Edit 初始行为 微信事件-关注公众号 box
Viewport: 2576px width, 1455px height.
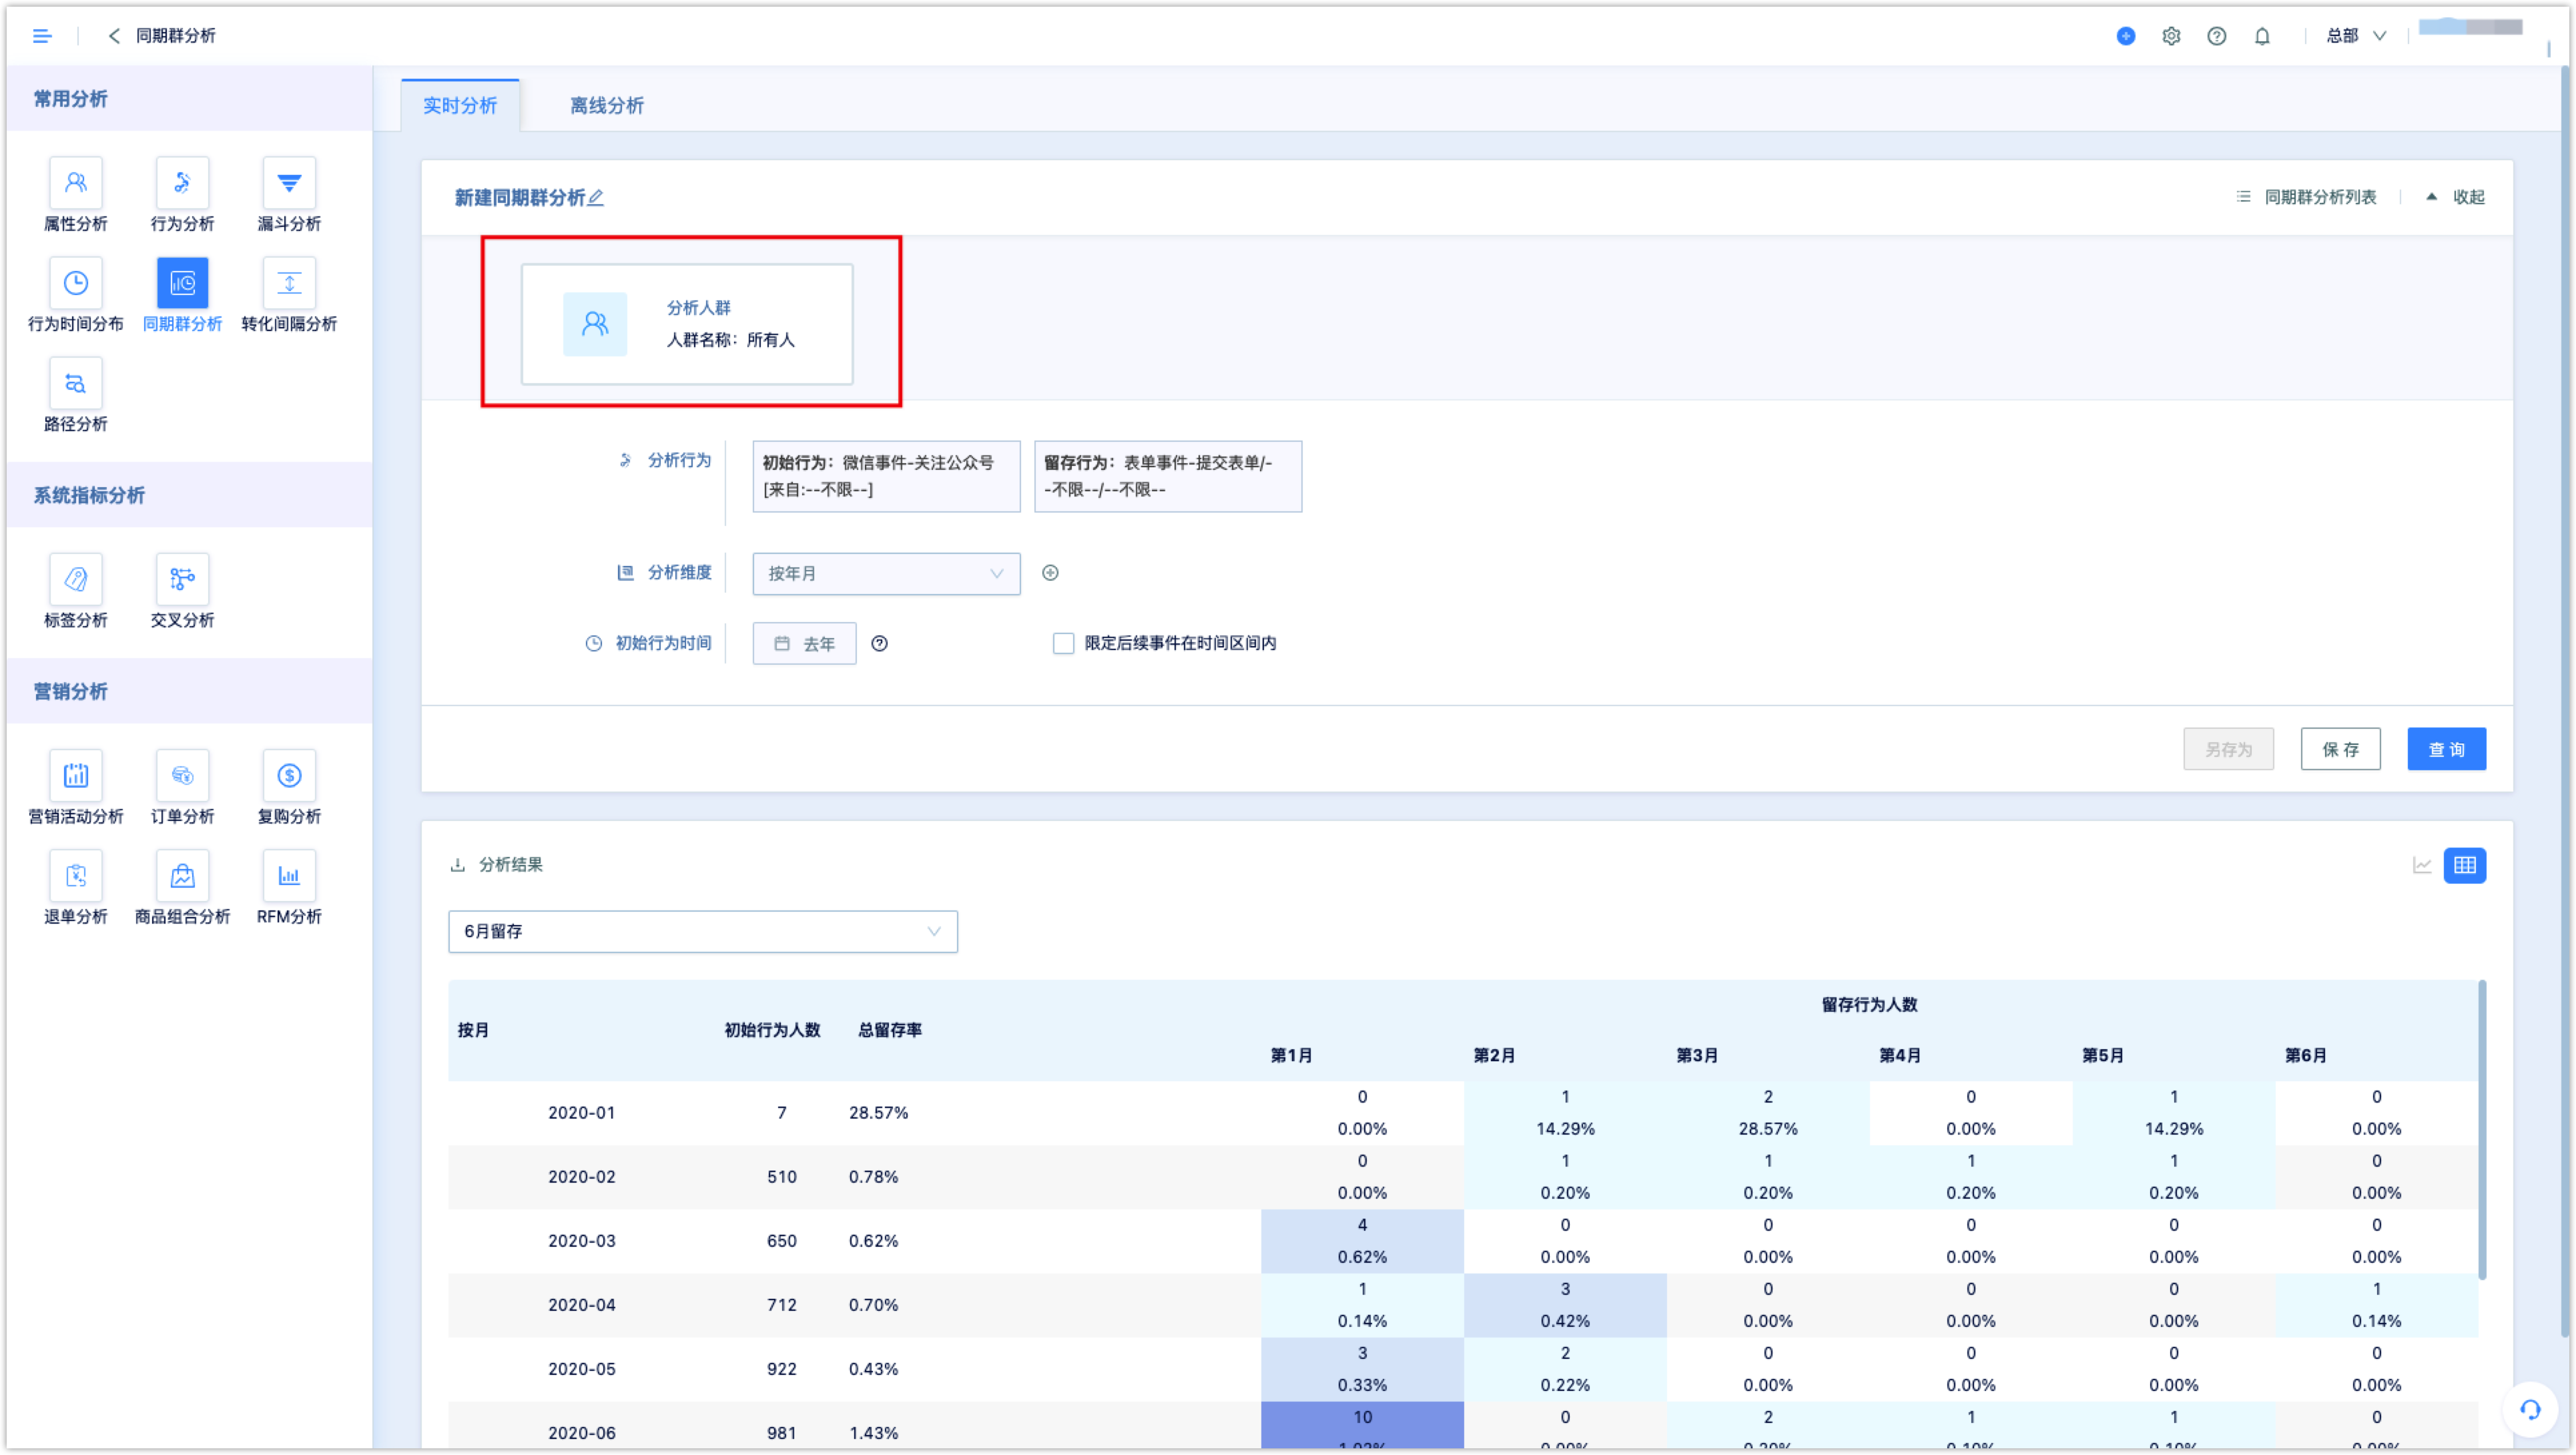(886, 476)
